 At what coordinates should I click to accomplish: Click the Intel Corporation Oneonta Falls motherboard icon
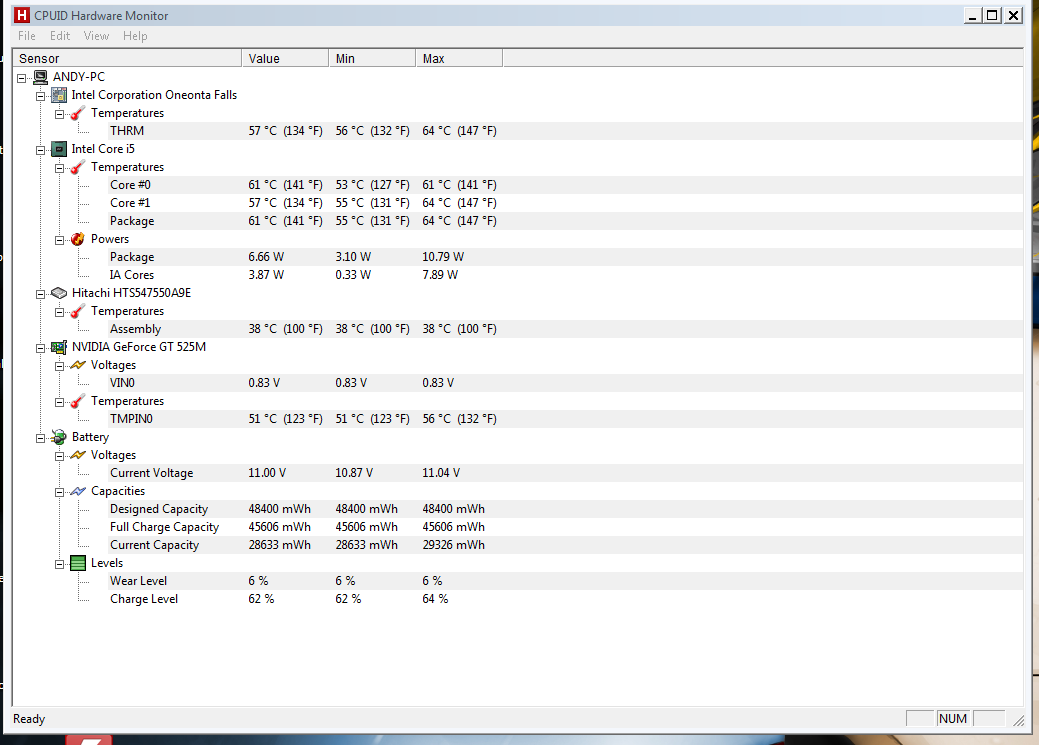pos(59,95)
